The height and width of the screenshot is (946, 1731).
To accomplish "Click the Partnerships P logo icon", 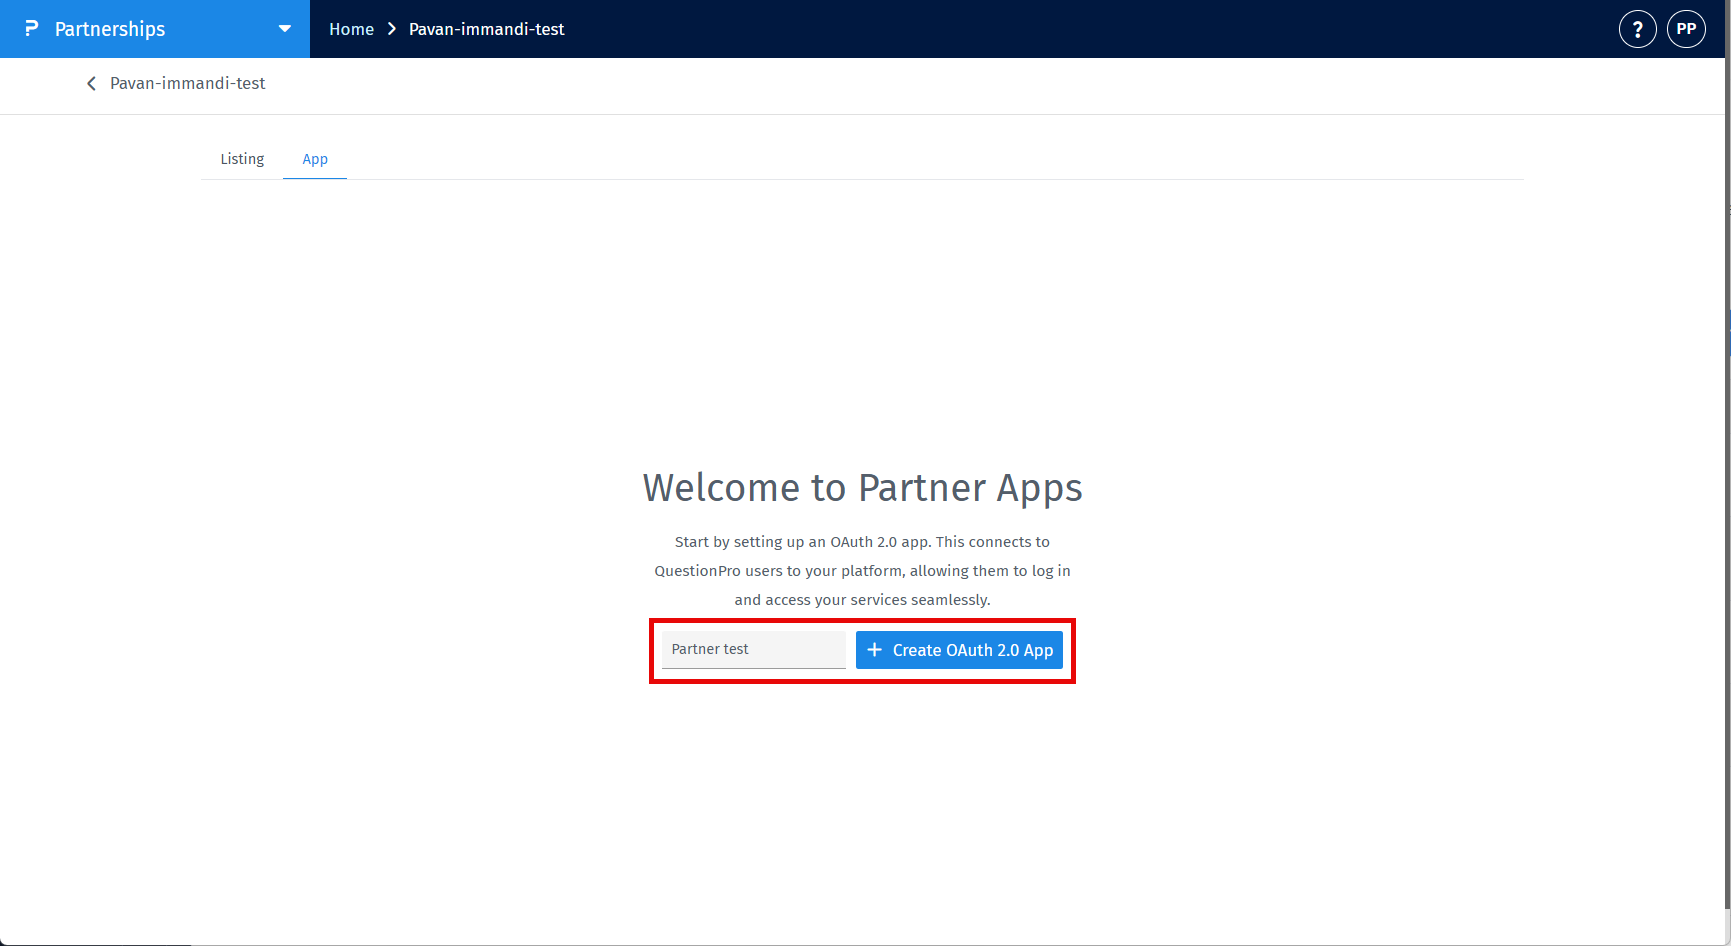I will click(31, 29).
